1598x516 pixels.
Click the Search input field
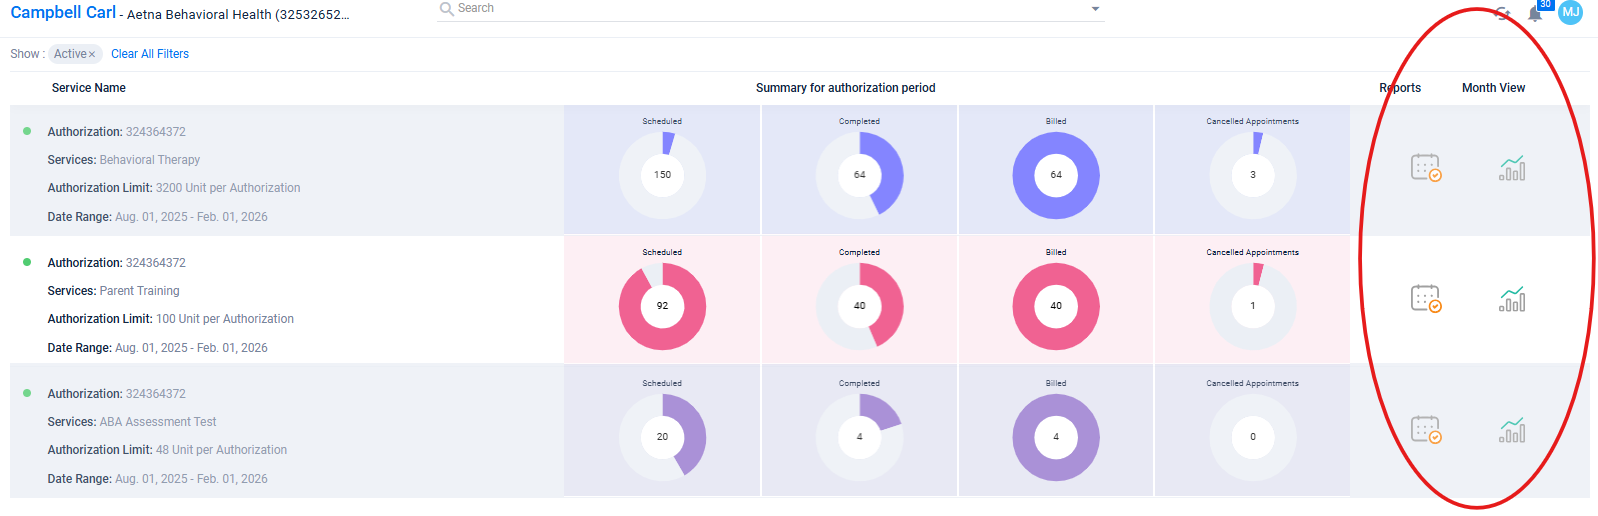(760, 9)
